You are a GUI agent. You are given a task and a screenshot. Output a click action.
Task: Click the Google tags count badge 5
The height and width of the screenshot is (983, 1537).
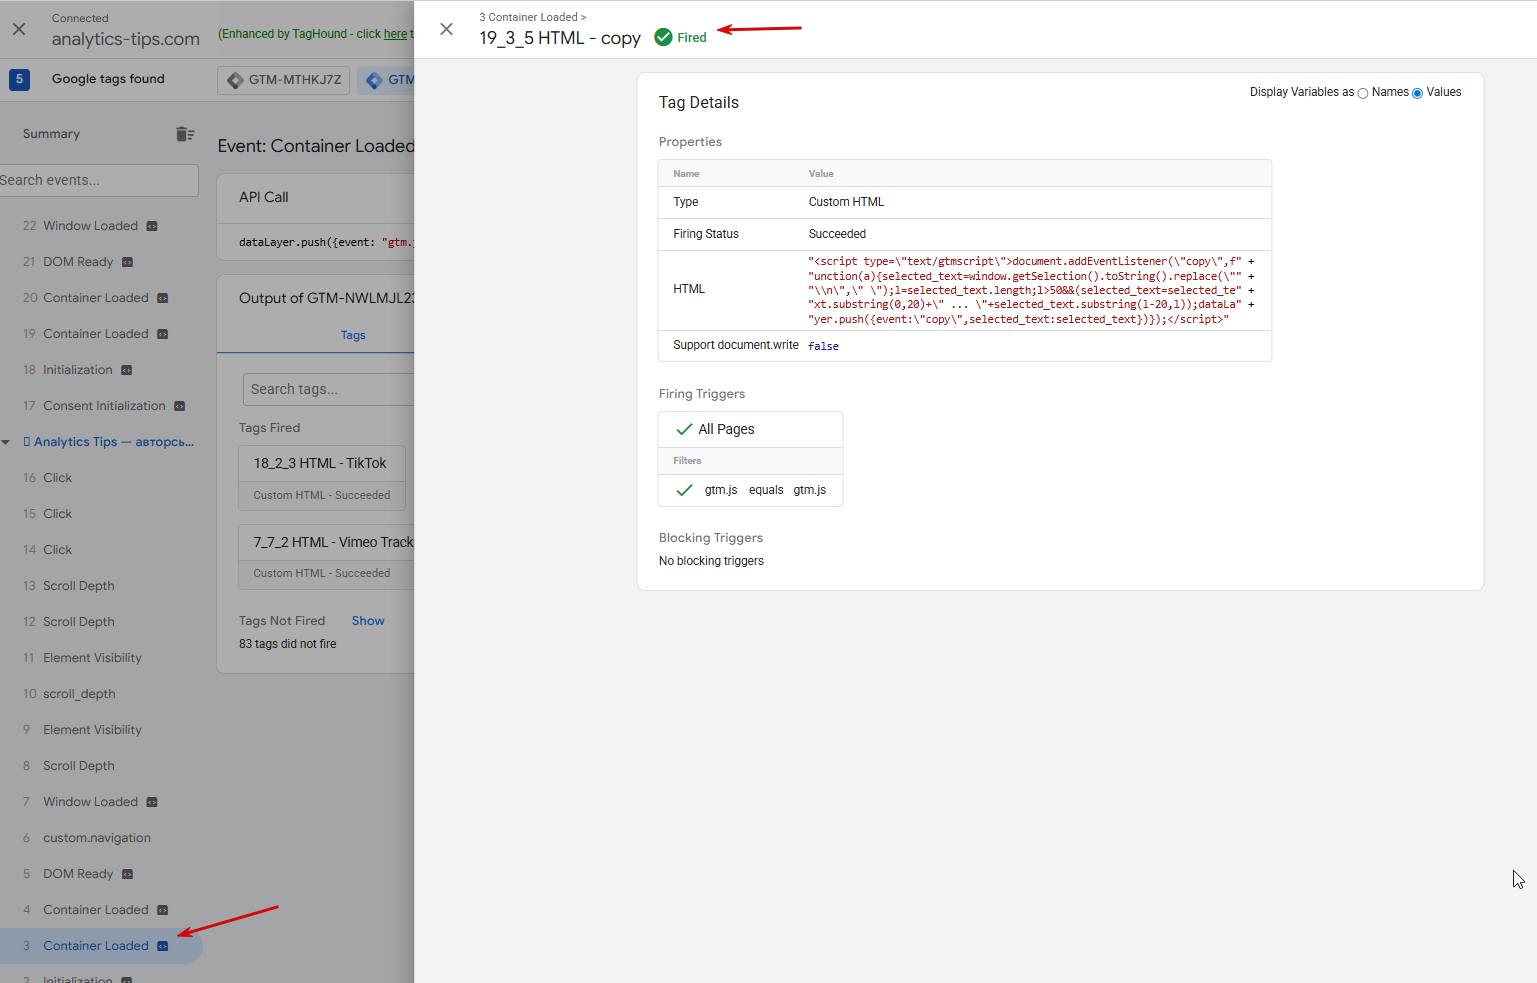point(19,79)
